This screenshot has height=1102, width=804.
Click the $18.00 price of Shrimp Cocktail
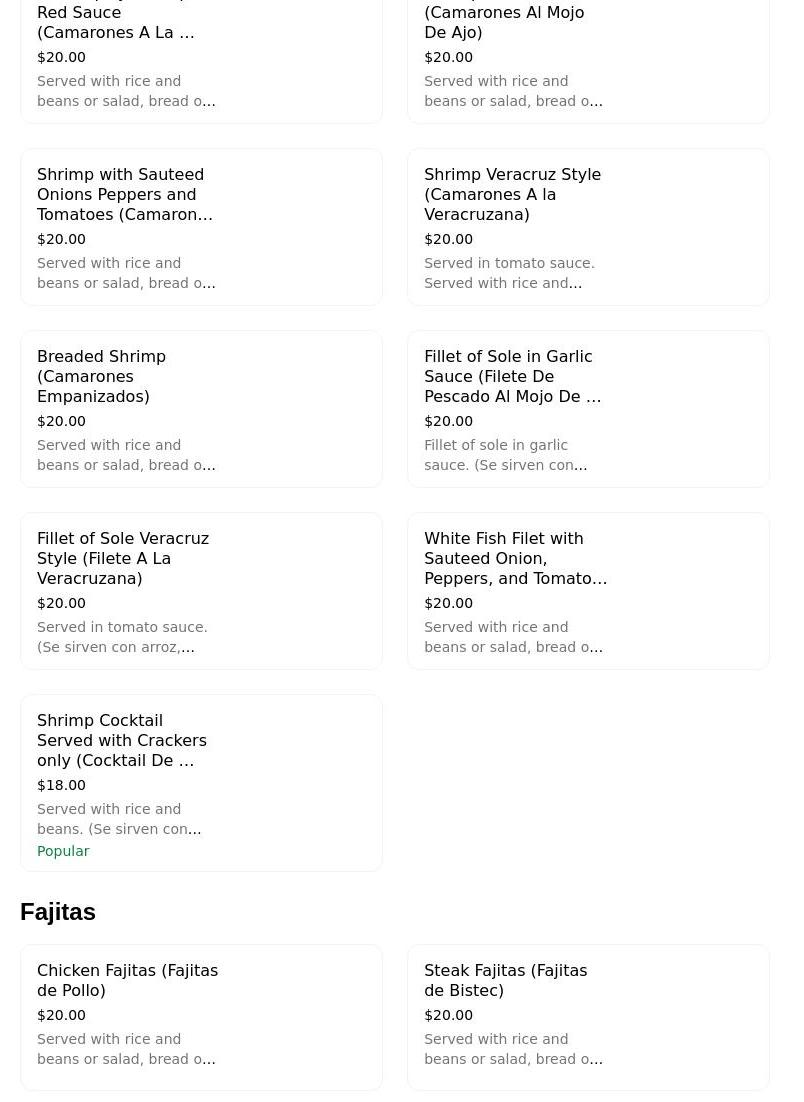(61, 785)
